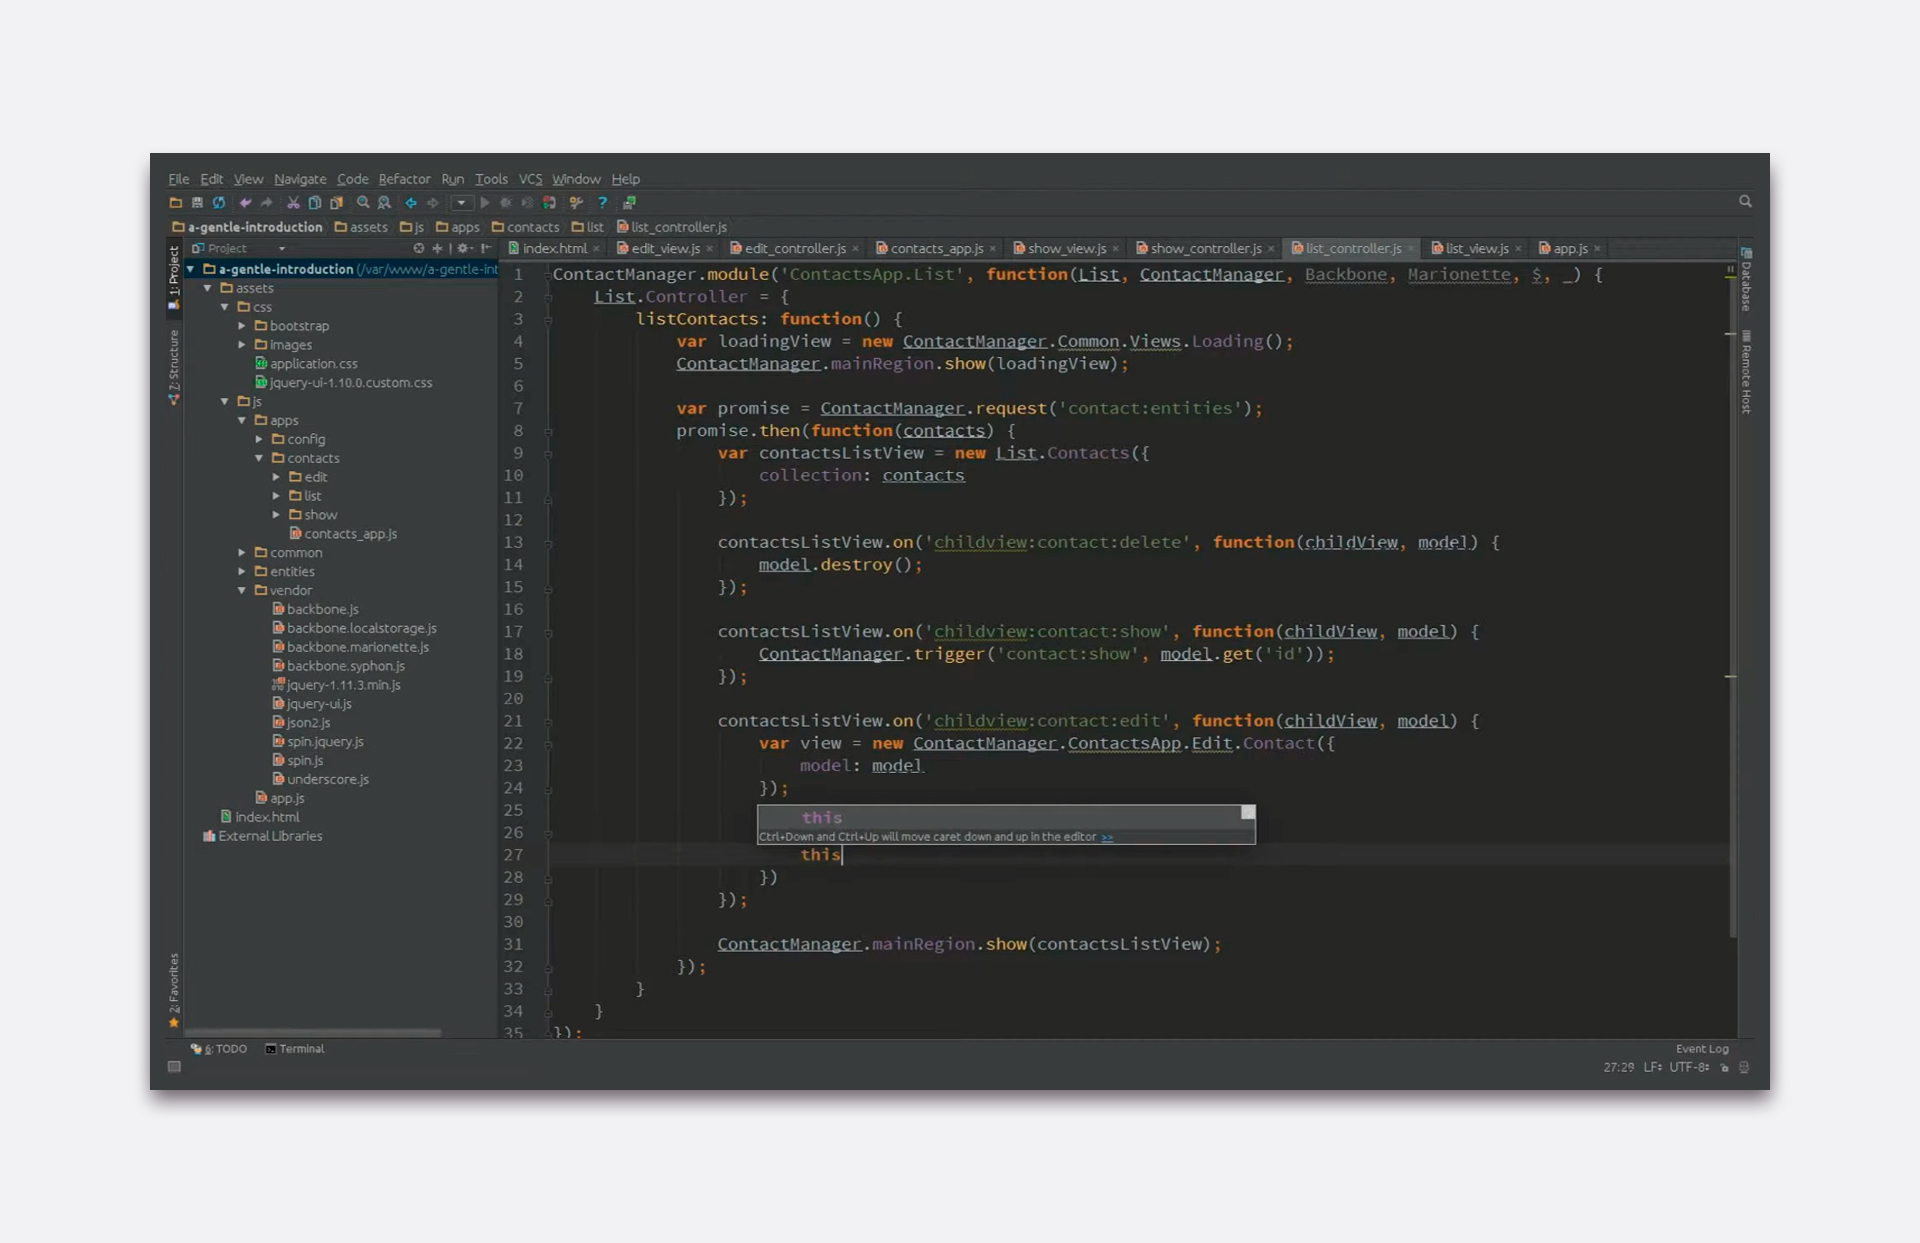The image size is (1920, 1243).
Task: Toggle the Database side panel
Action: 1746,280
